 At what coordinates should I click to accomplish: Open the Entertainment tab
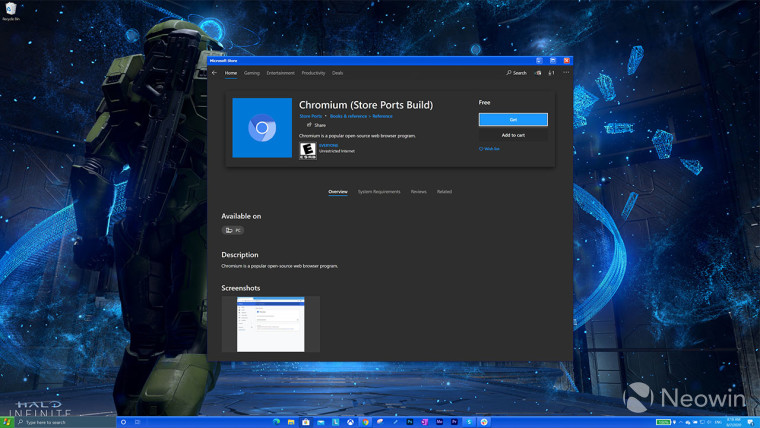280,73
